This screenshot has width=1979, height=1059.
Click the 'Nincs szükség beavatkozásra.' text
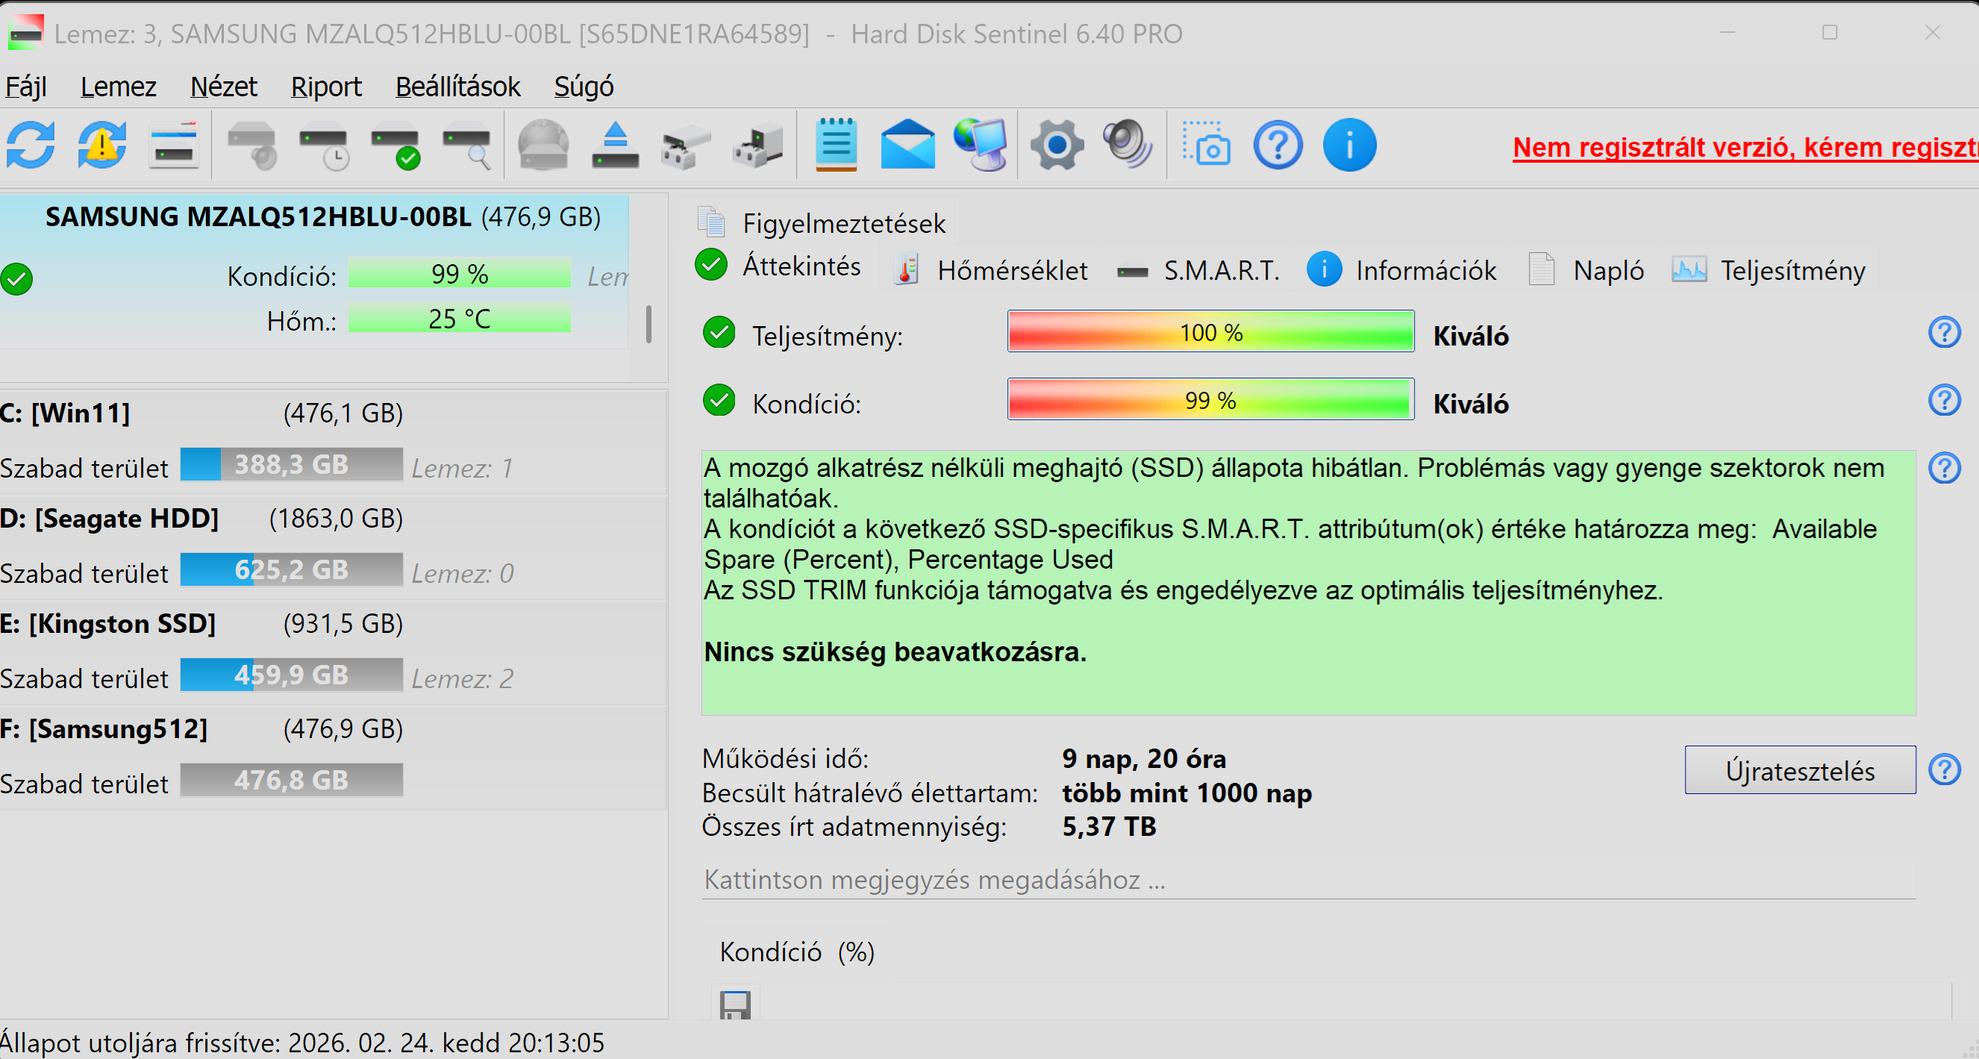(x=895, y=652)
